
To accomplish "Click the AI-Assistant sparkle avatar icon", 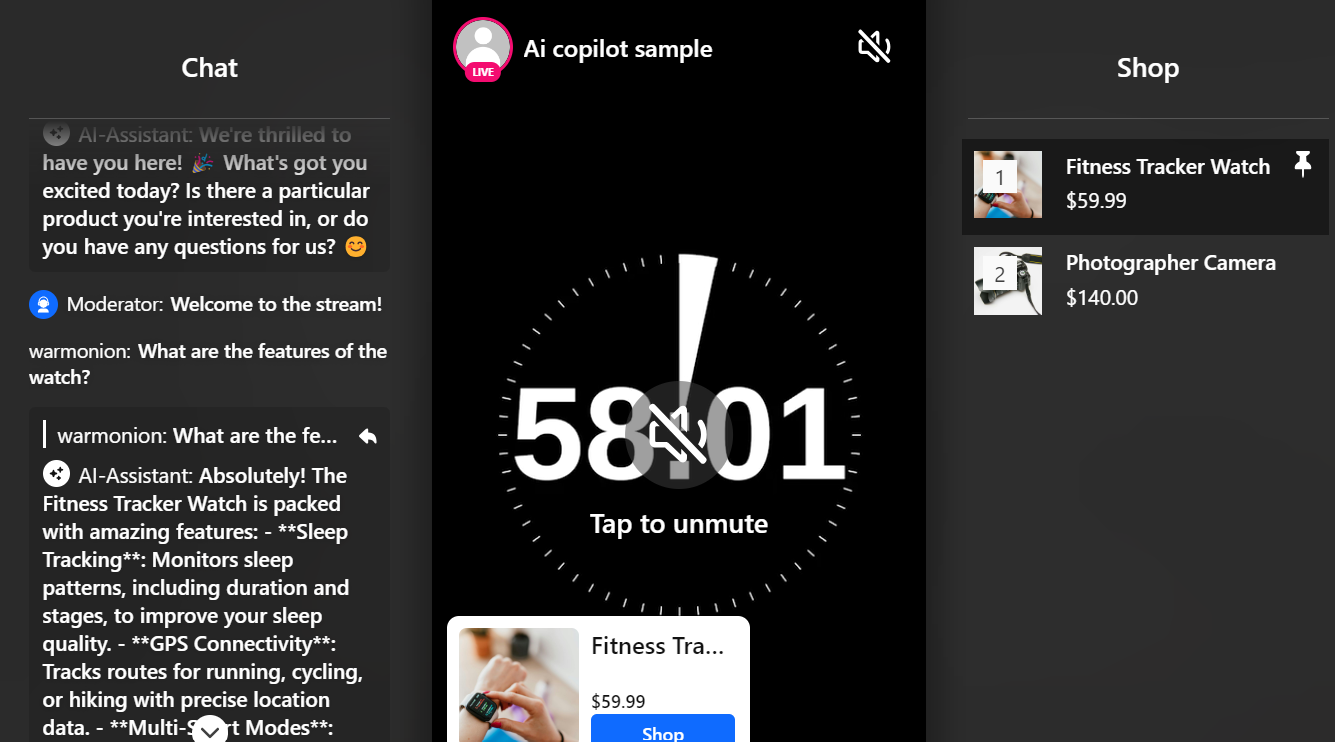I will tap(56, 474).
